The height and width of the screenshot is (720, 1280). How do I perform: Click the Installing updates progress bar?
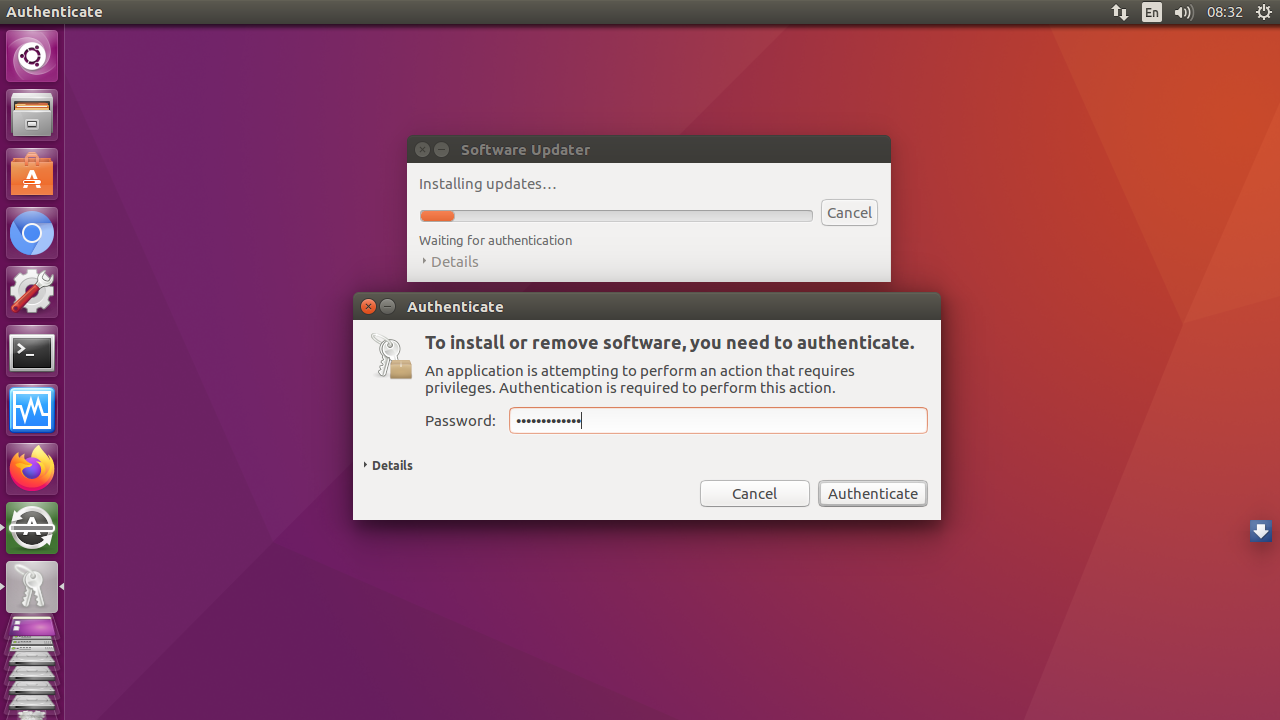[616, 216]
